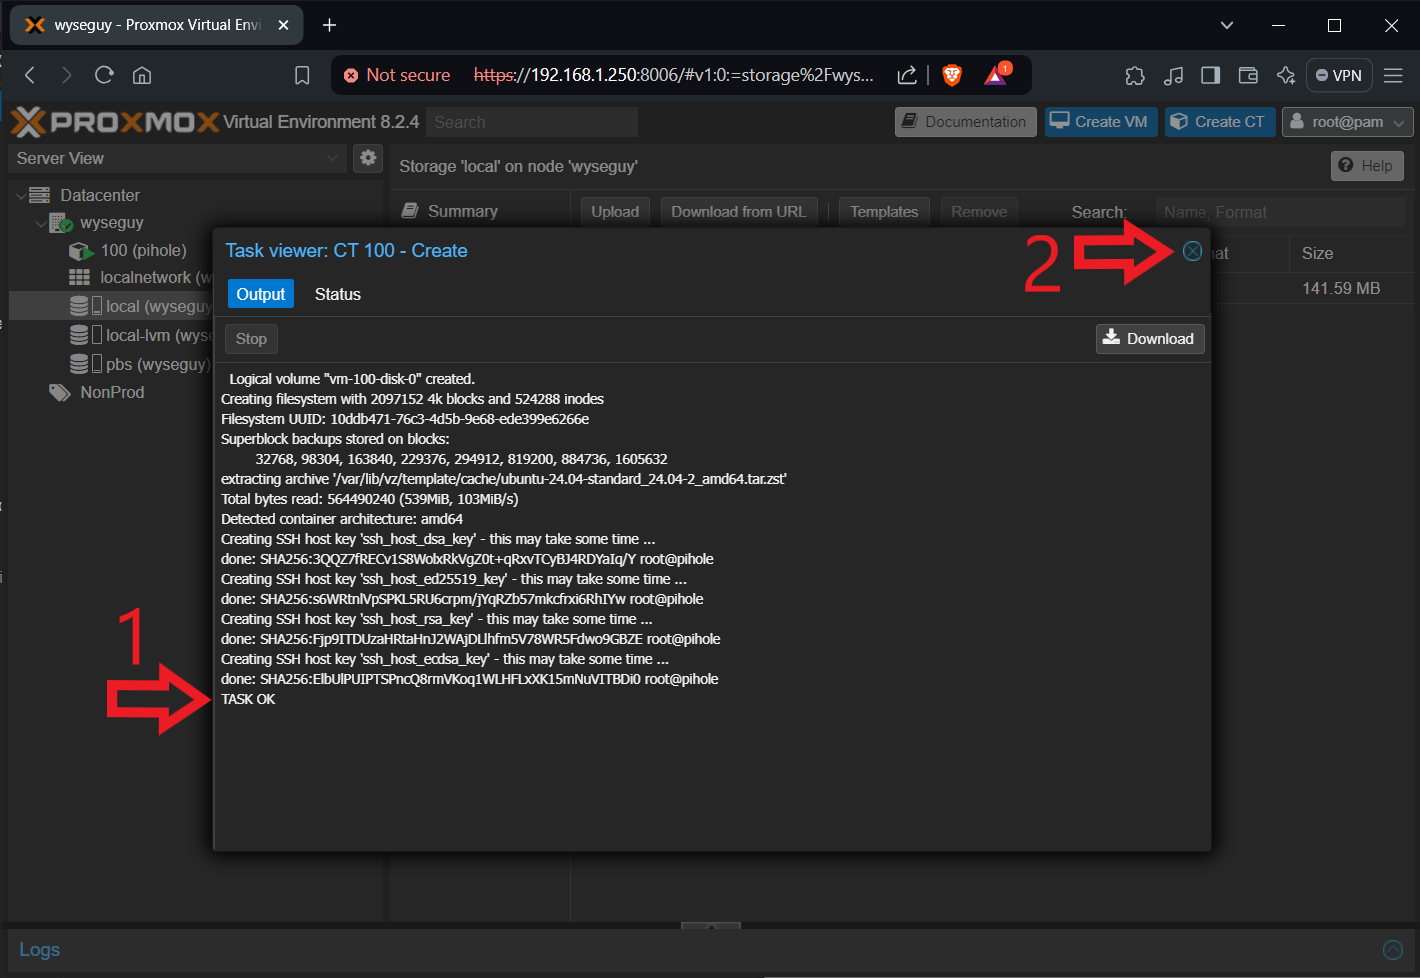This screenshot has height=978, width=1420.
Task: Open a new browser tab
Action: pos(329,25)
